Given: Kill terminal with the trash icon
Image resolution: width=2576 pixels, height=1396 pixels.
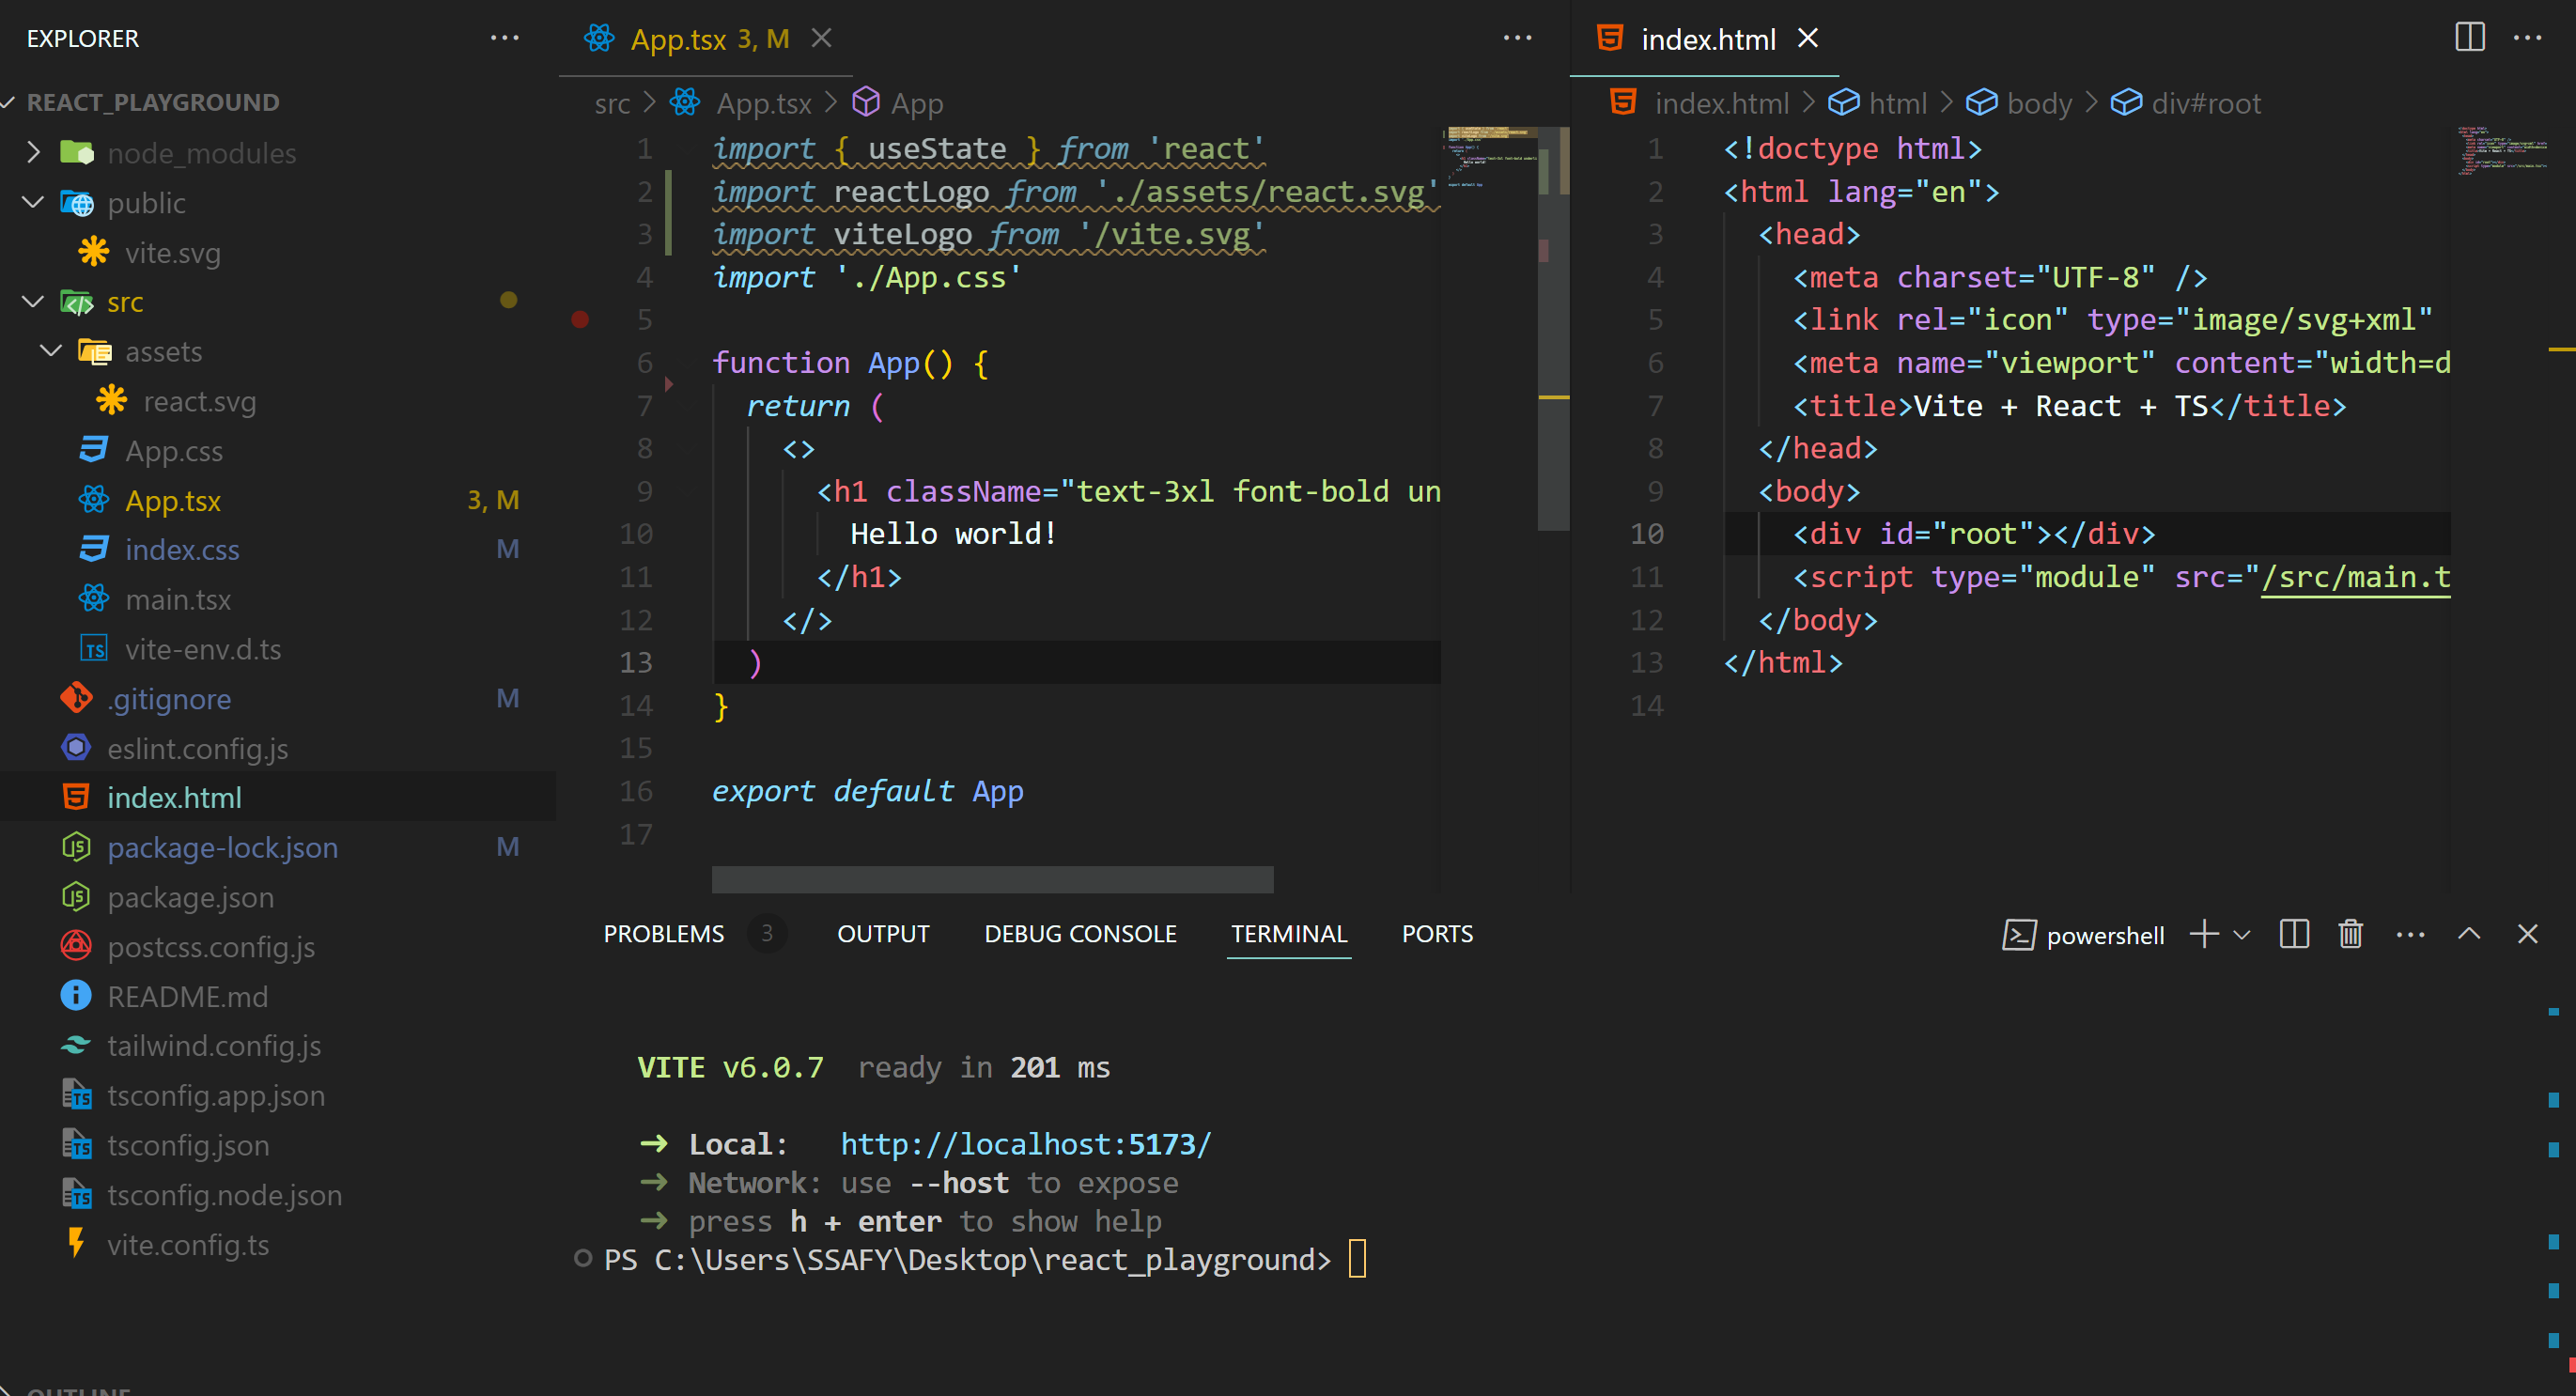Looking at the screenshot, I should (x=2350, y=934).
